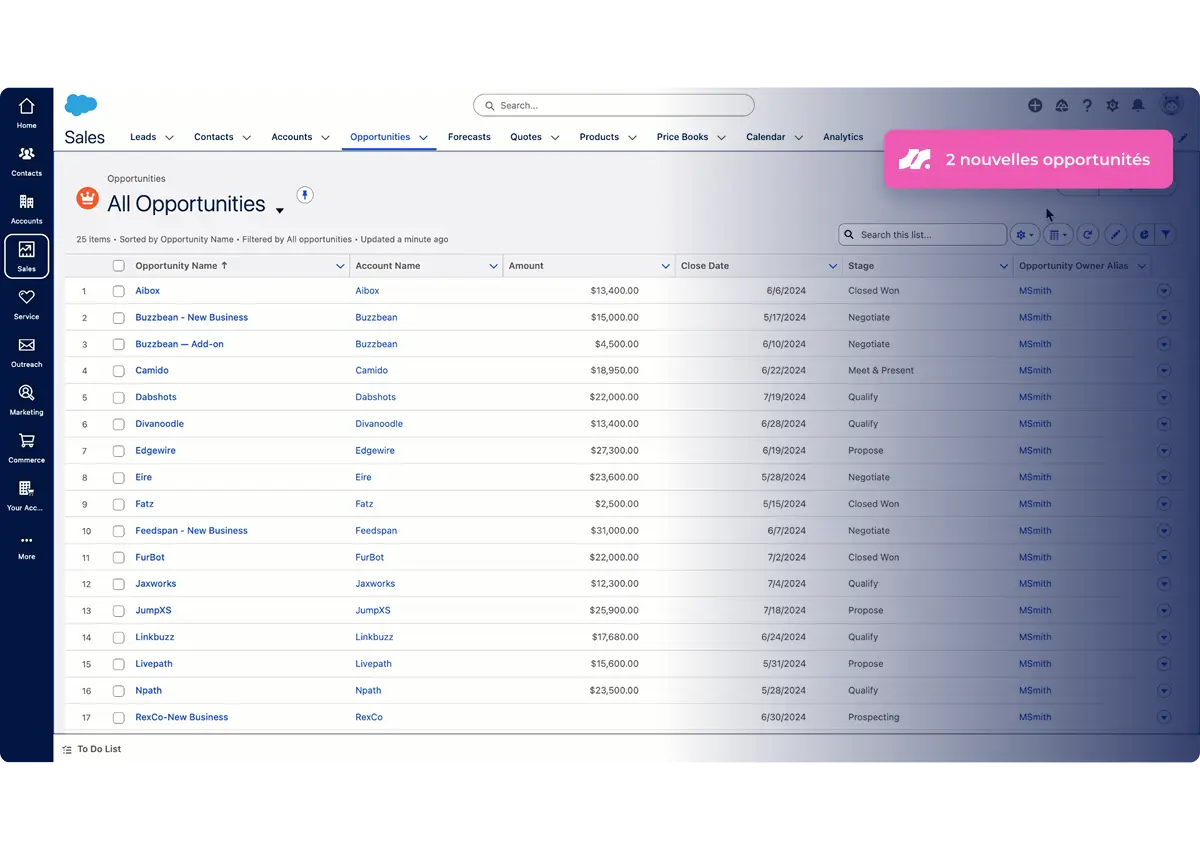Pin the All Opportunities list view
This screenshot has width=1200, height=850.
click(x=305, y=194)
